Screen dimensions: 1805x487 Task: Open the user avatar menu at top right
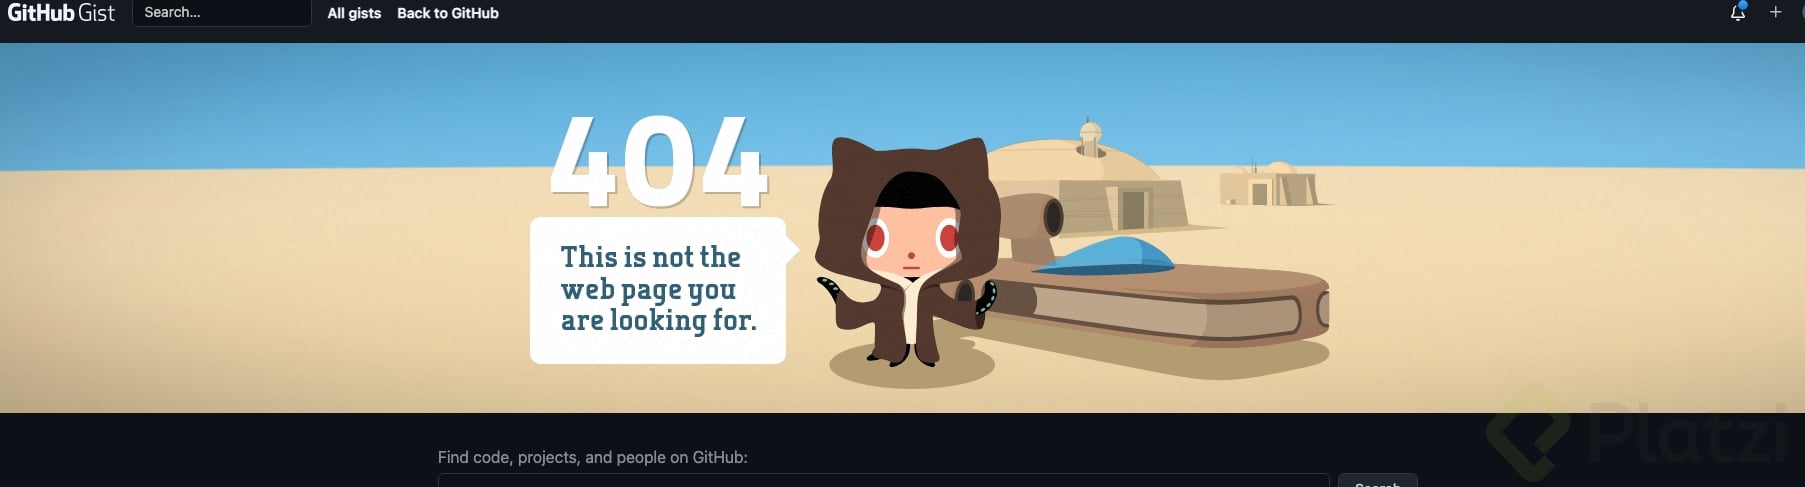(x=1802, y=13)
